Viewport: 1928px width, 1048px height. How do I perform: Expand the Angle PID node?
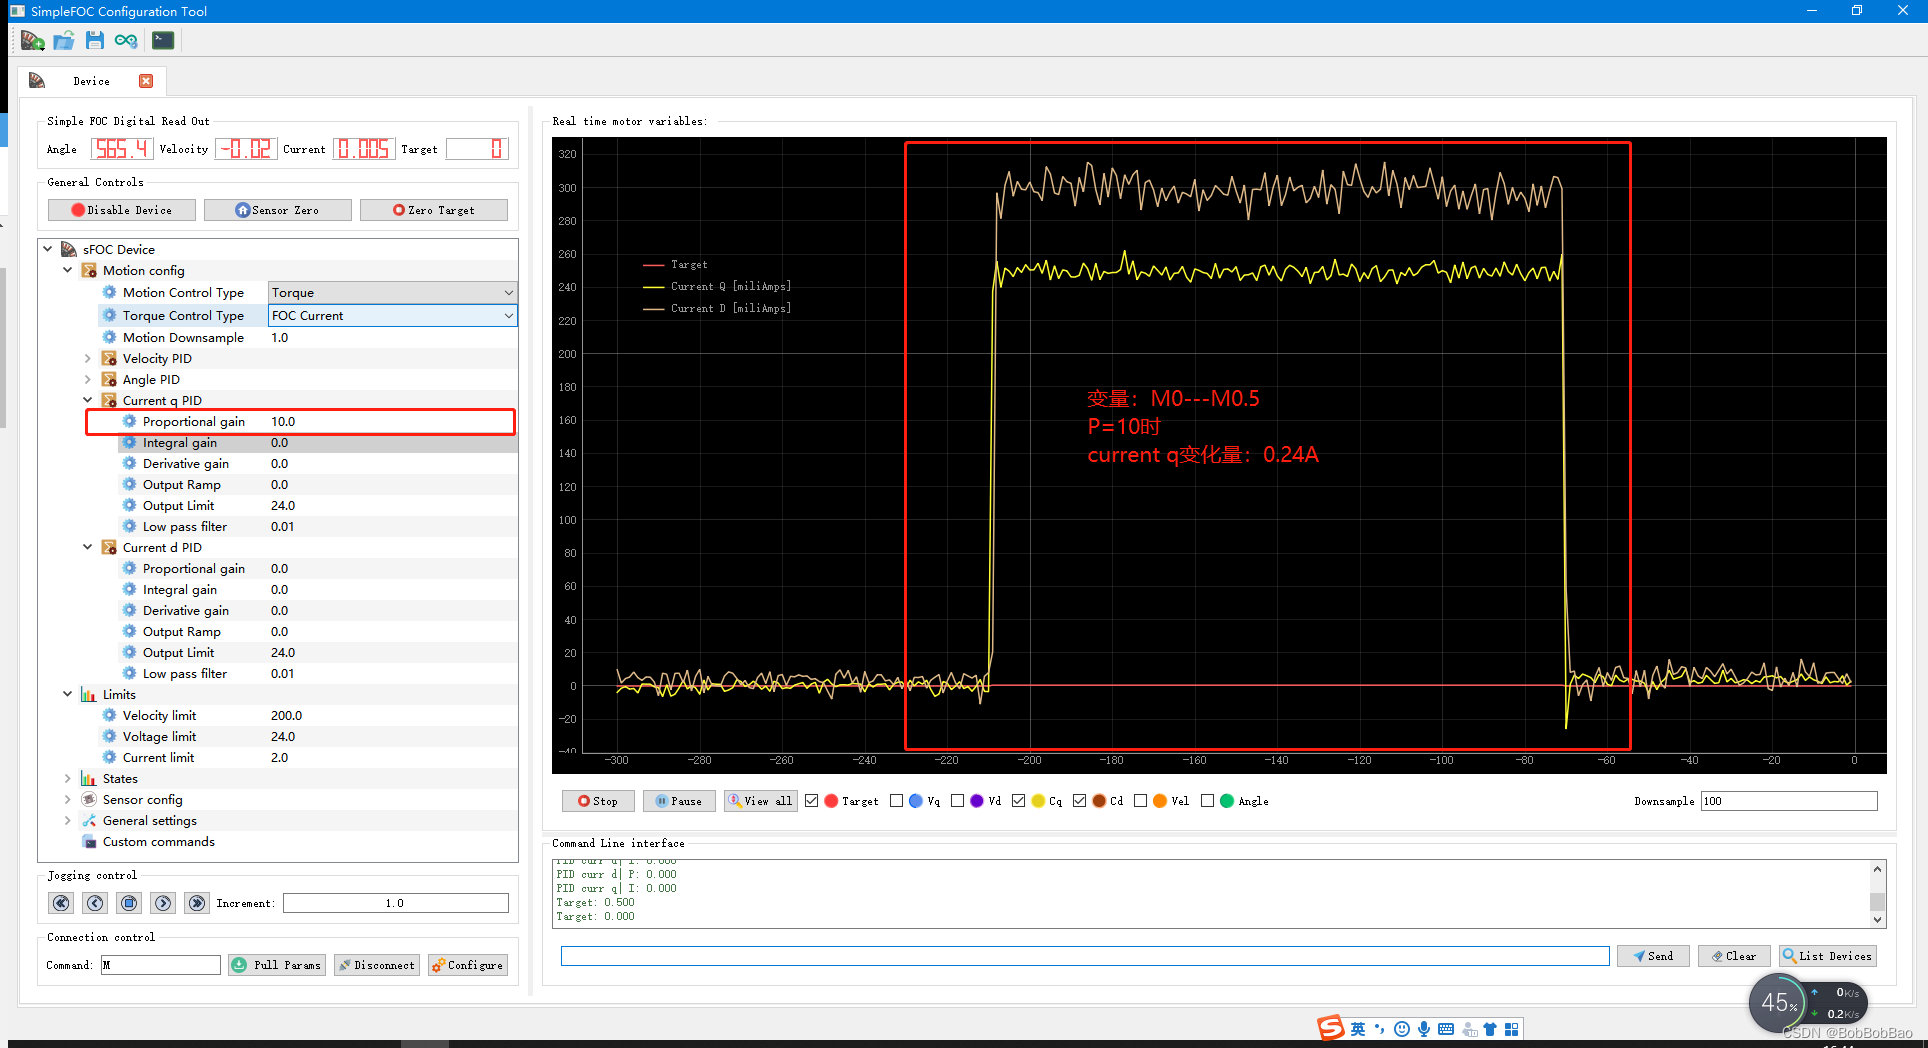coord(88,379)
